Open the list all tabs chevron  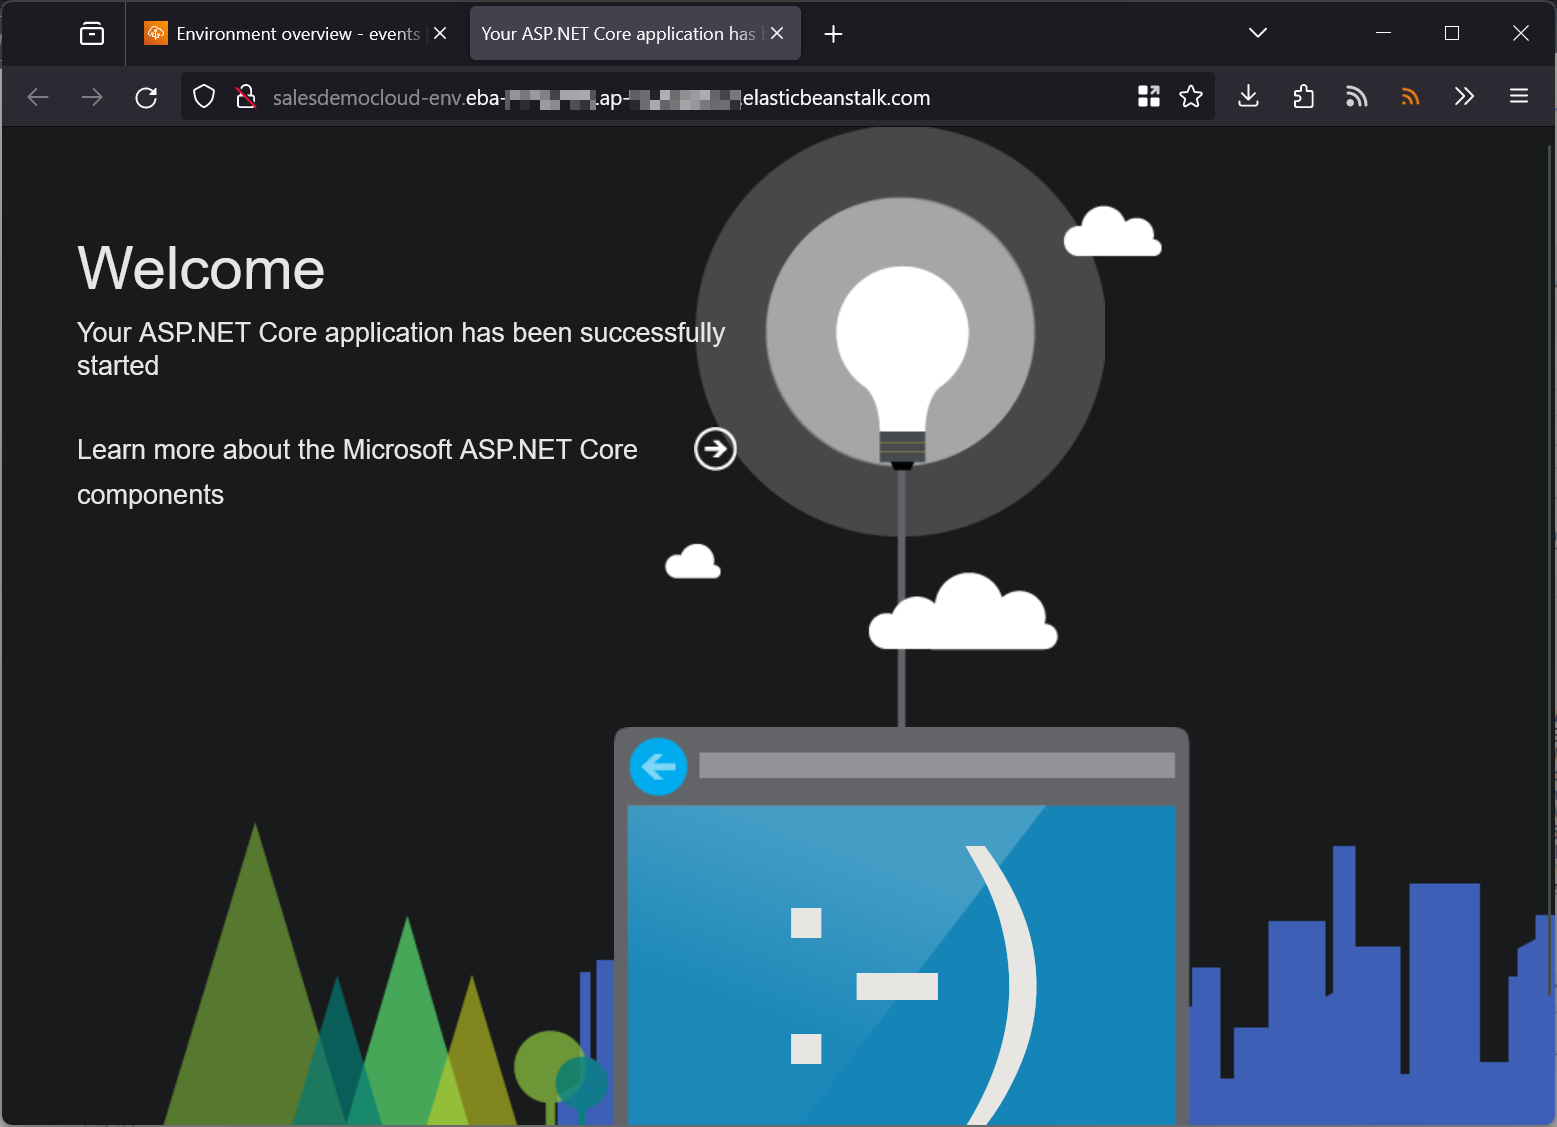click(1257, 33)
